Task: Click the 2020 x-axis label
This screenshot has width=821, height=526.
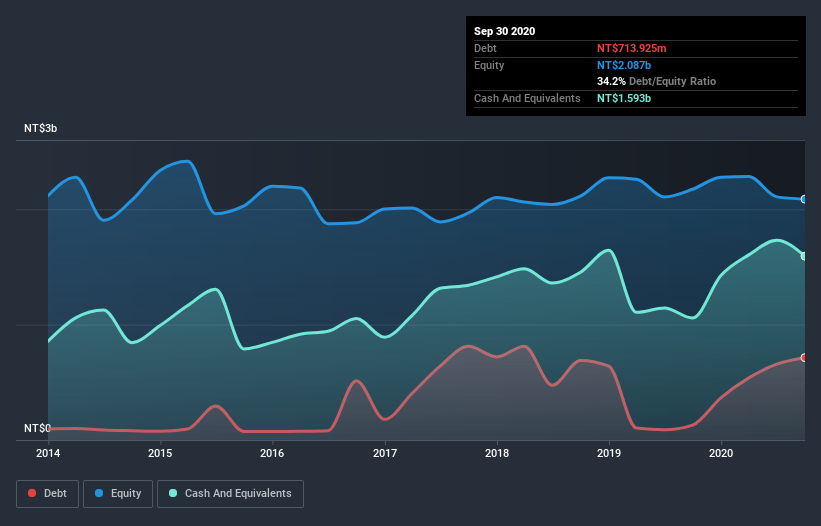Action: tap(721, 453)
